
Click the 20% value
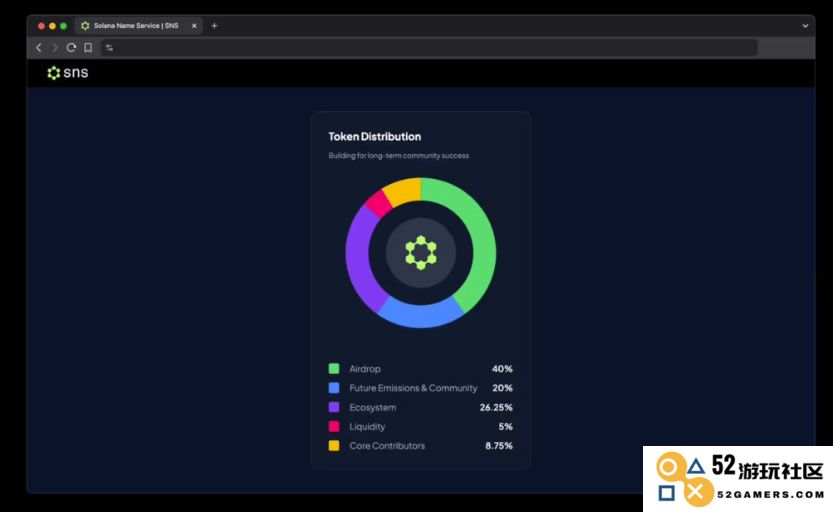[502, 388]
